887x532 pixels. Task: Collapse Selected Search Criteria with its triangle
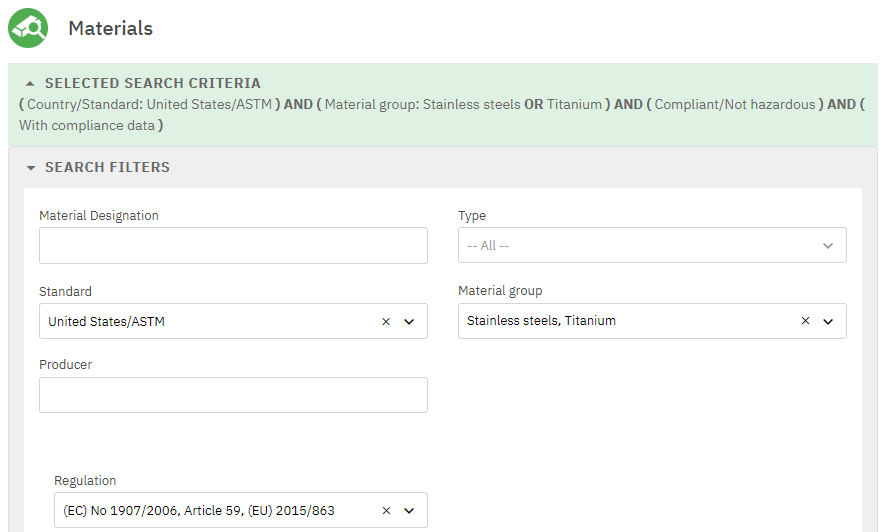30,84
